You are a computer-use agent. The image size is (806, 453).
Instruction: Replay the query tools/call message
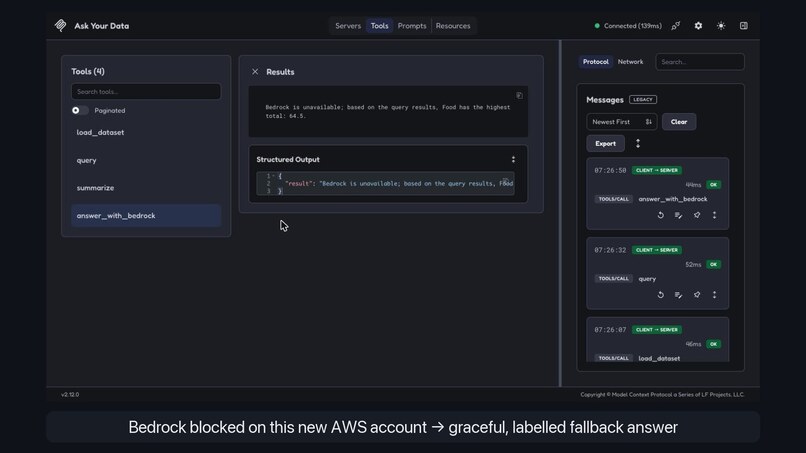pos(661,295)
